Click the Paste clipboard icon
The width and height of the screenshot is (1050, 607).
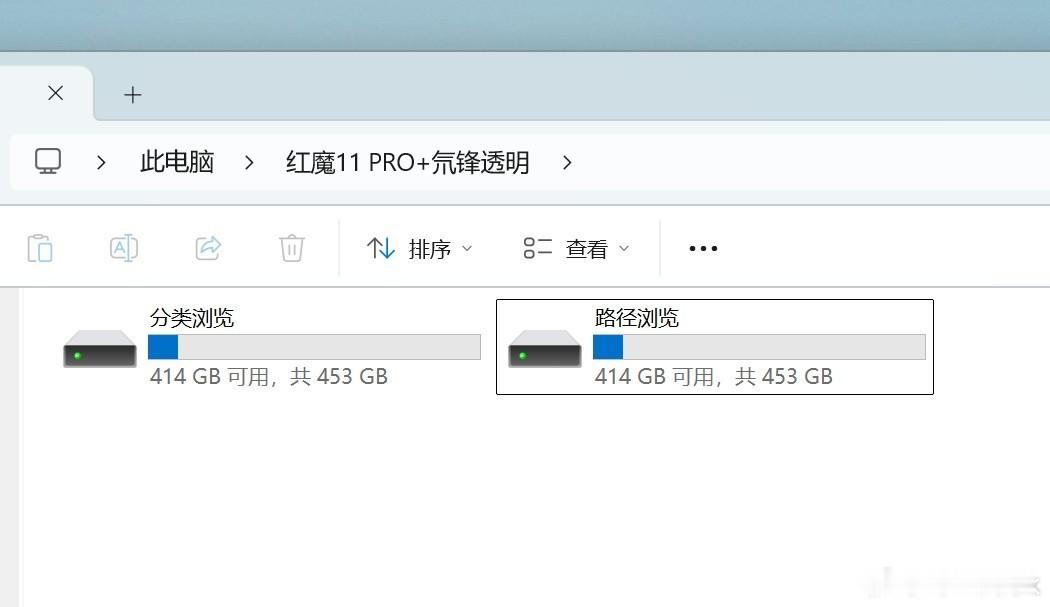pyautogui.click(x=40, y=249)
